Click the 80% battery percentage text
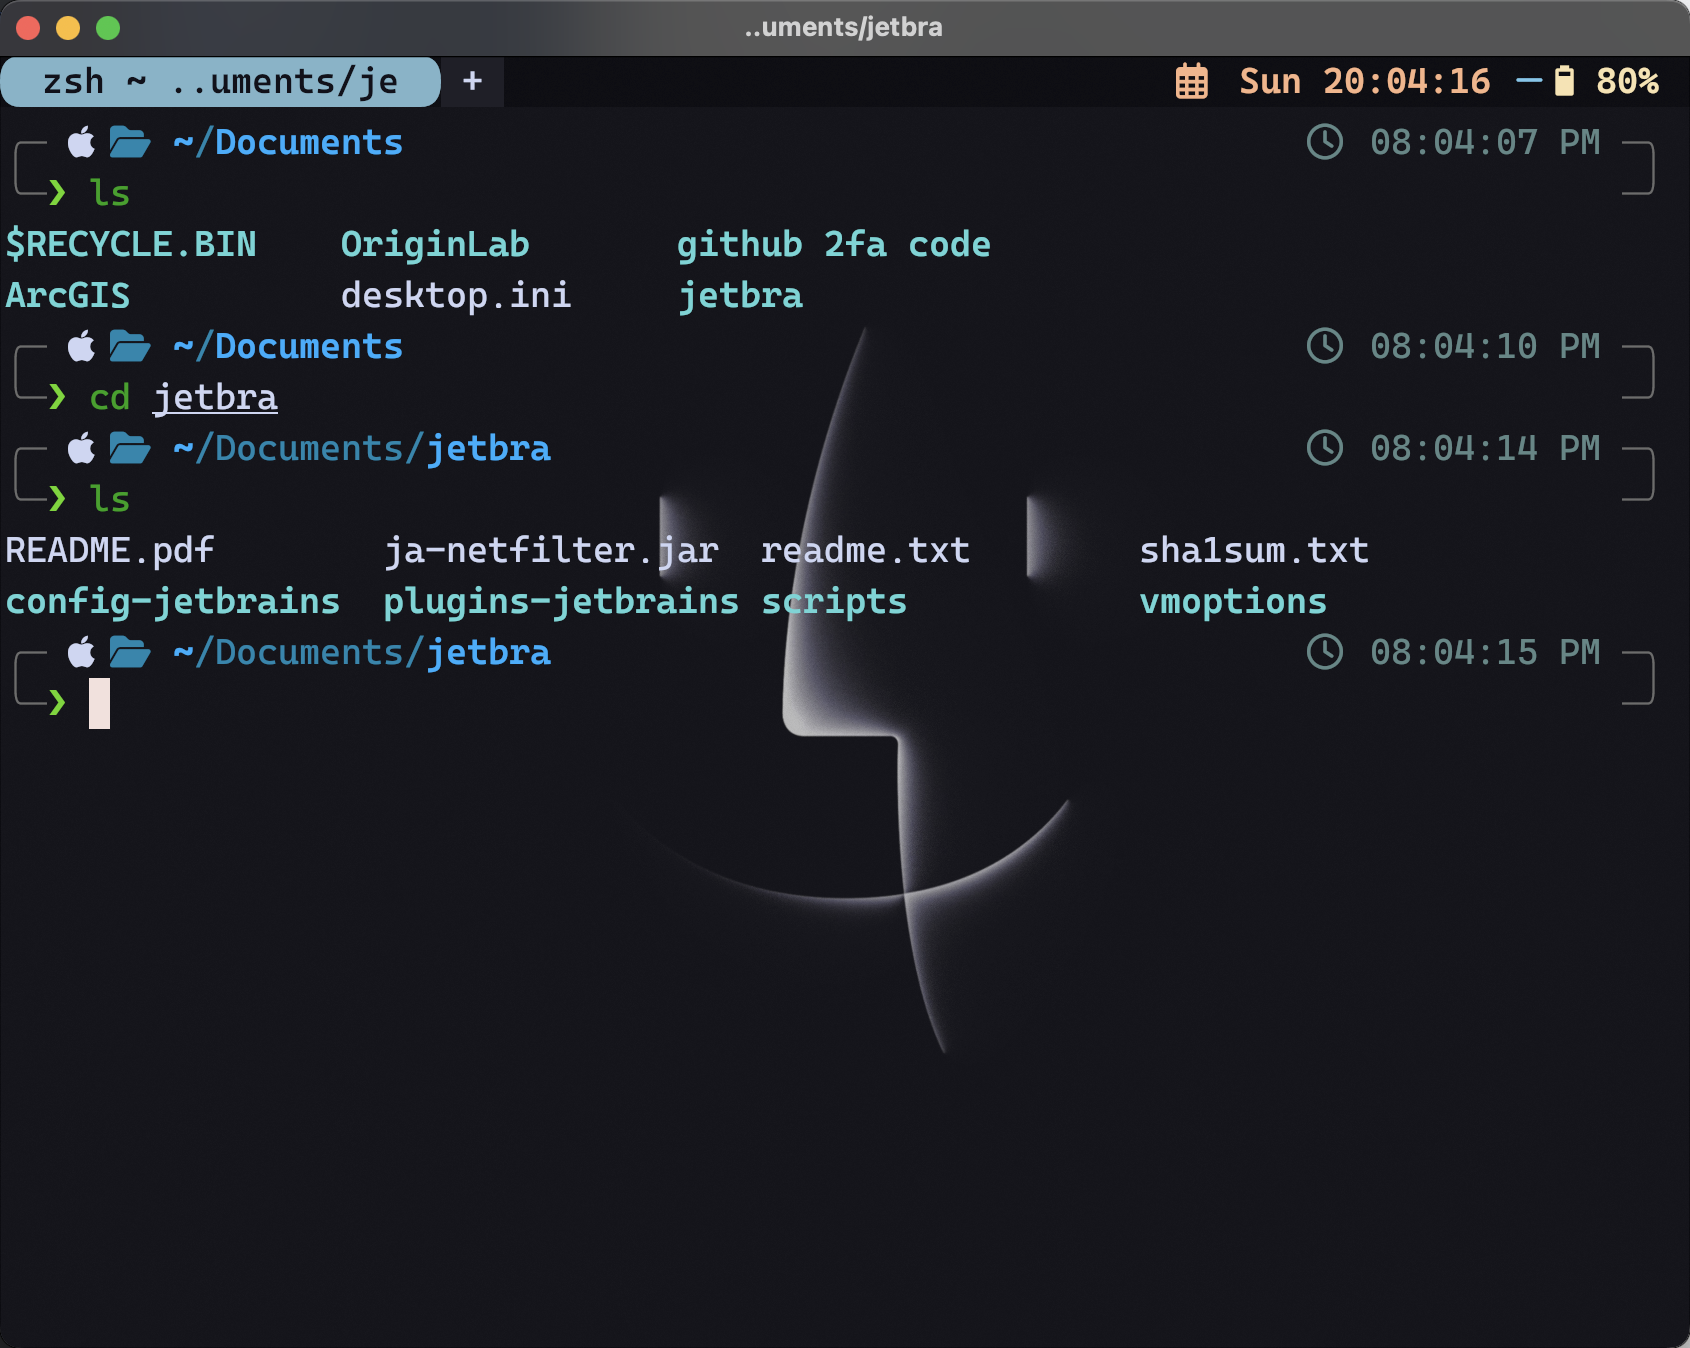The height and width of the screenshot is (1348, 1690). pyautogui.click(x=1627, y=81)
